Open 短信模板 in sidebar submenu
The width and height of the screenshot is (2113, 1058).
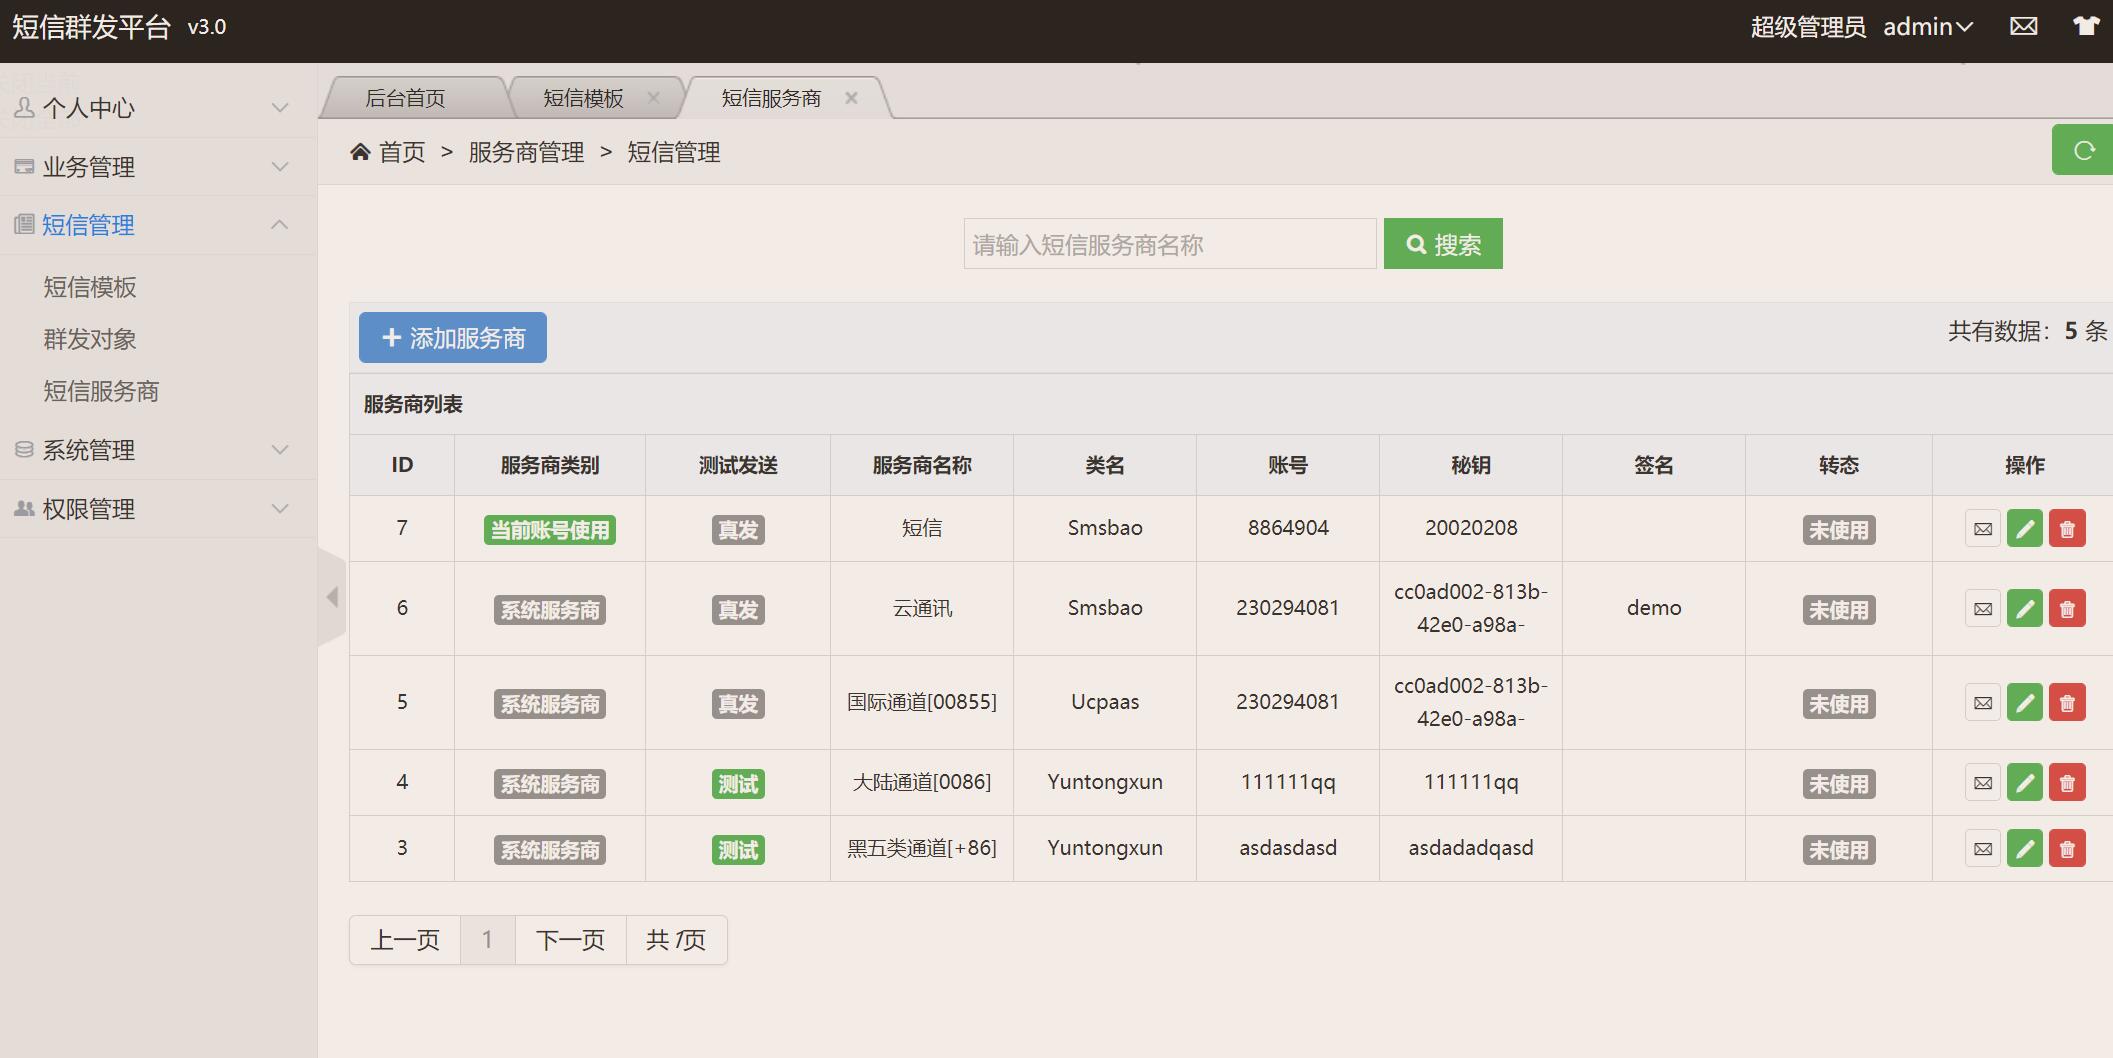(x=90, y=288)
